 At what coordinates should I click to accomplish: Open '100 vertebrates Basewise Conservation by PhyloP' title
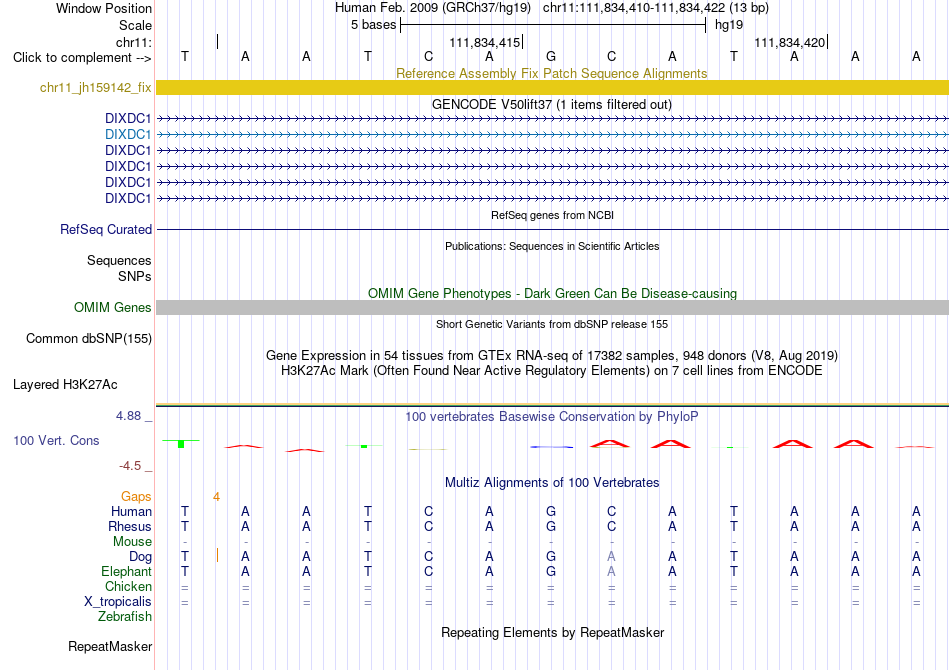pos(552,417)
